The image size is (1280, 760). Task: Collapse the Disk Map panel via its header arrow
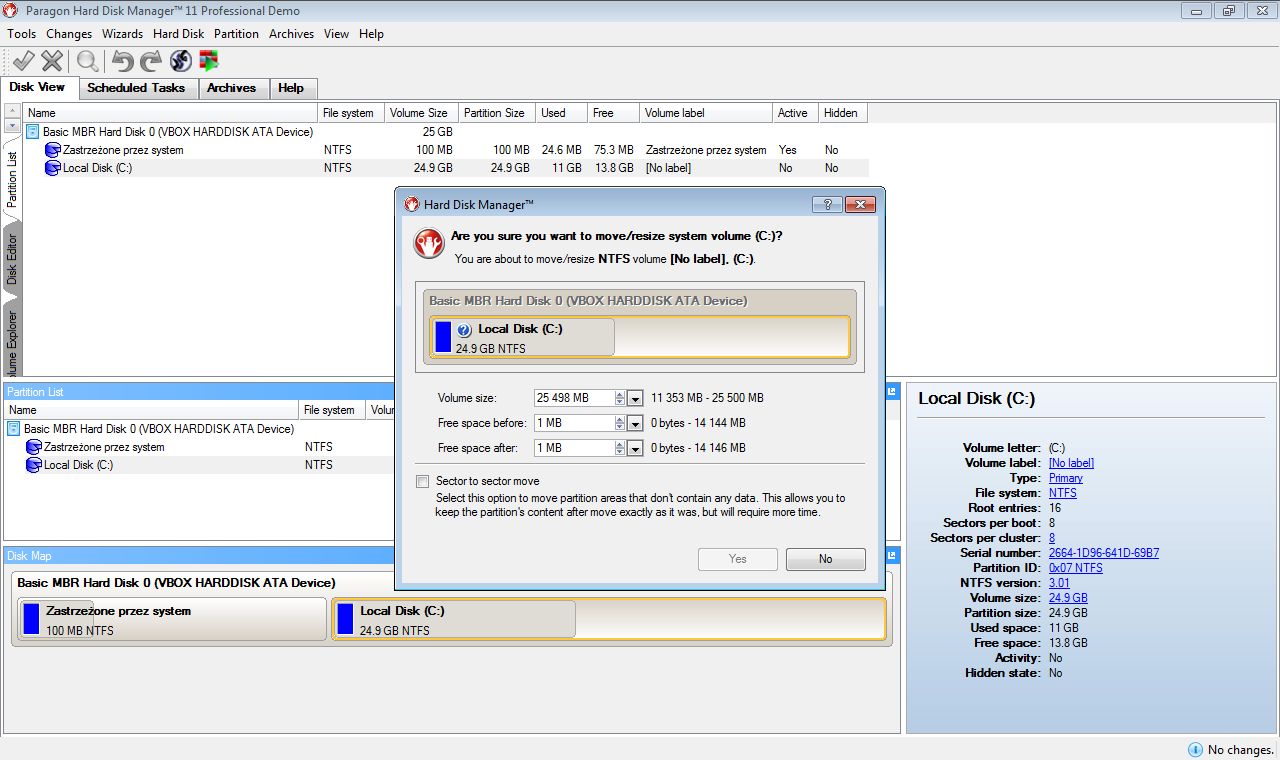(x=893, y=555)
